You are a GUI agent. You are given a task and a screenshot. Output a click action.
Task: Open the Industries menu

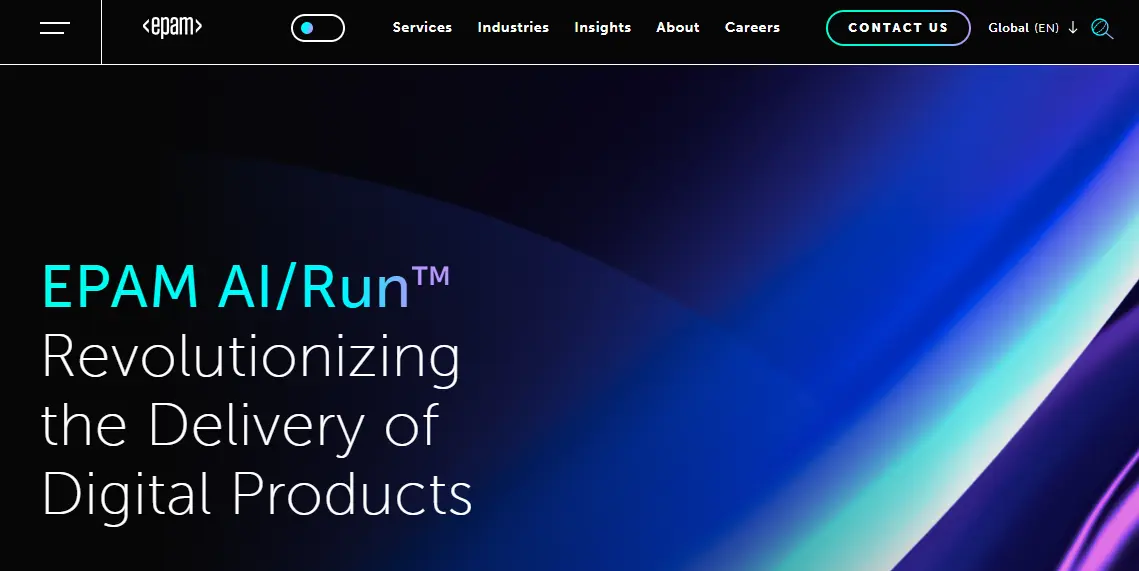513,28
